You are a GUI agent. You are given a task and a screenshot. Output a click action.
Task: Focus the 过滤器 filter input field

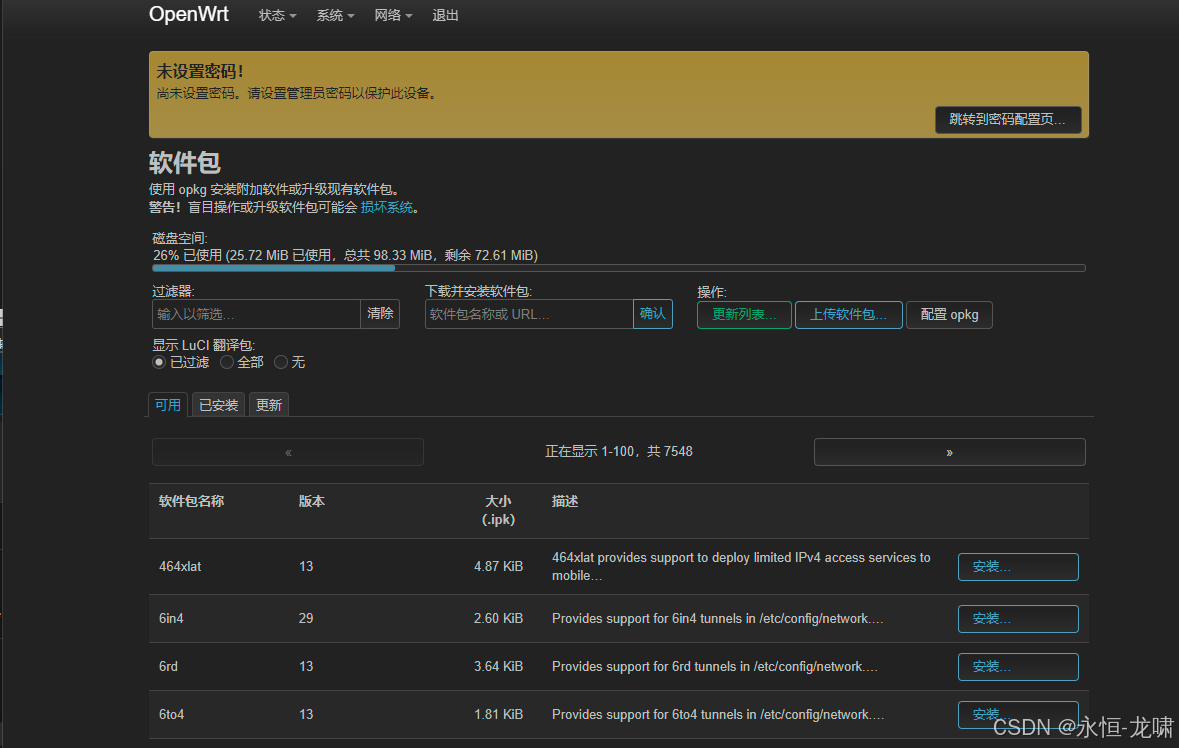(256, 314)
